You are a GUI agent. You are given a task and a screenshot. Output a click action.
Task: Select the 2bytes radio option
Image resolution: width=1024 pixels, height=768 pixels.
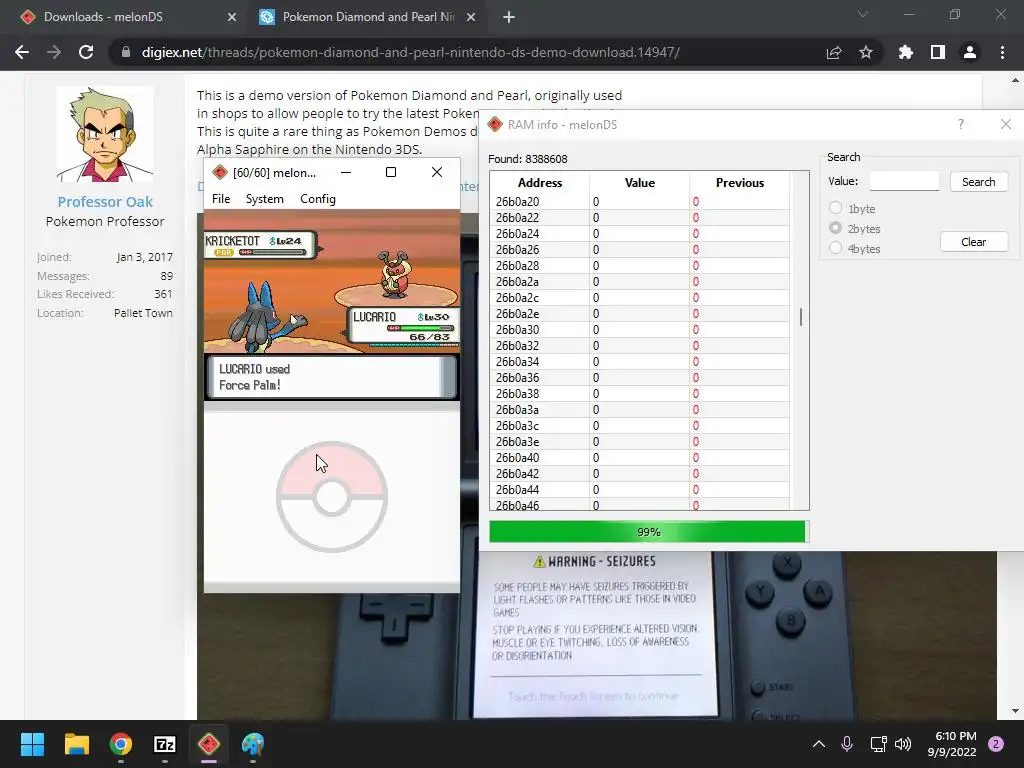[x=835, y=228]
